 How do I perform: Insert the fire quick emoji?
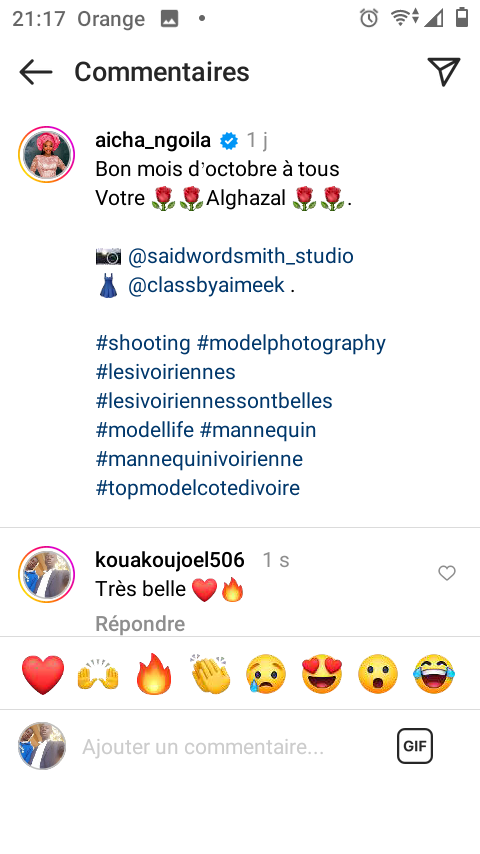pos(154,674)
